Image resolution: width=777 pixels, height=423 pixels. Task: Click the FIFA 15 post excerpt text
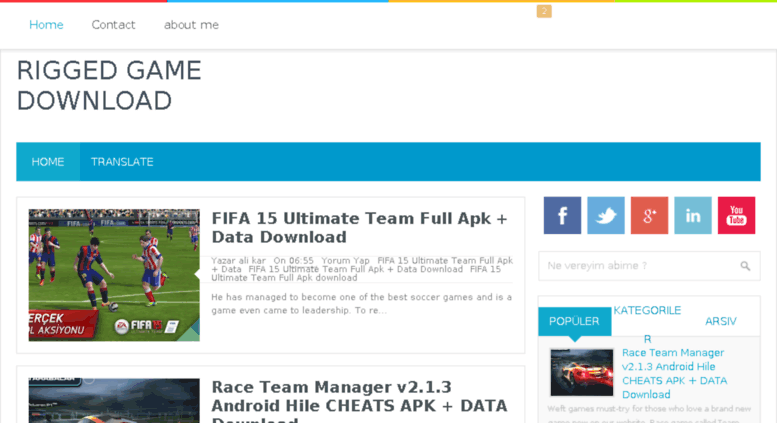coord(361,304)
